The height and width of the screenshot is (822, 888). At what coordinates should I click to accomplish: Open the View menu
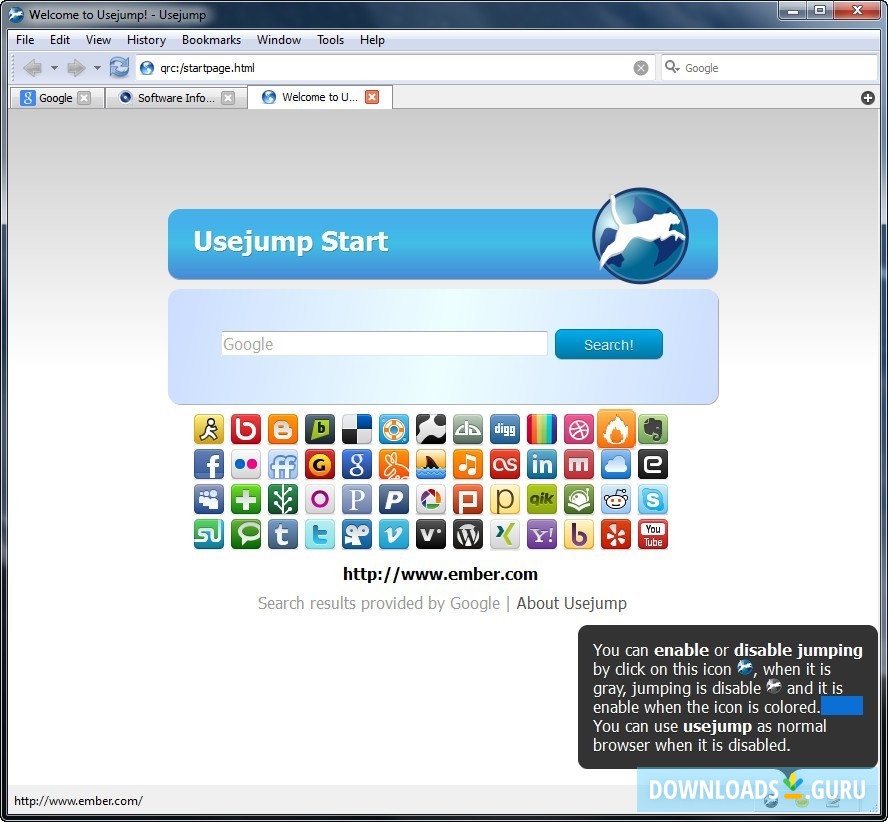[x=98, y=40]
